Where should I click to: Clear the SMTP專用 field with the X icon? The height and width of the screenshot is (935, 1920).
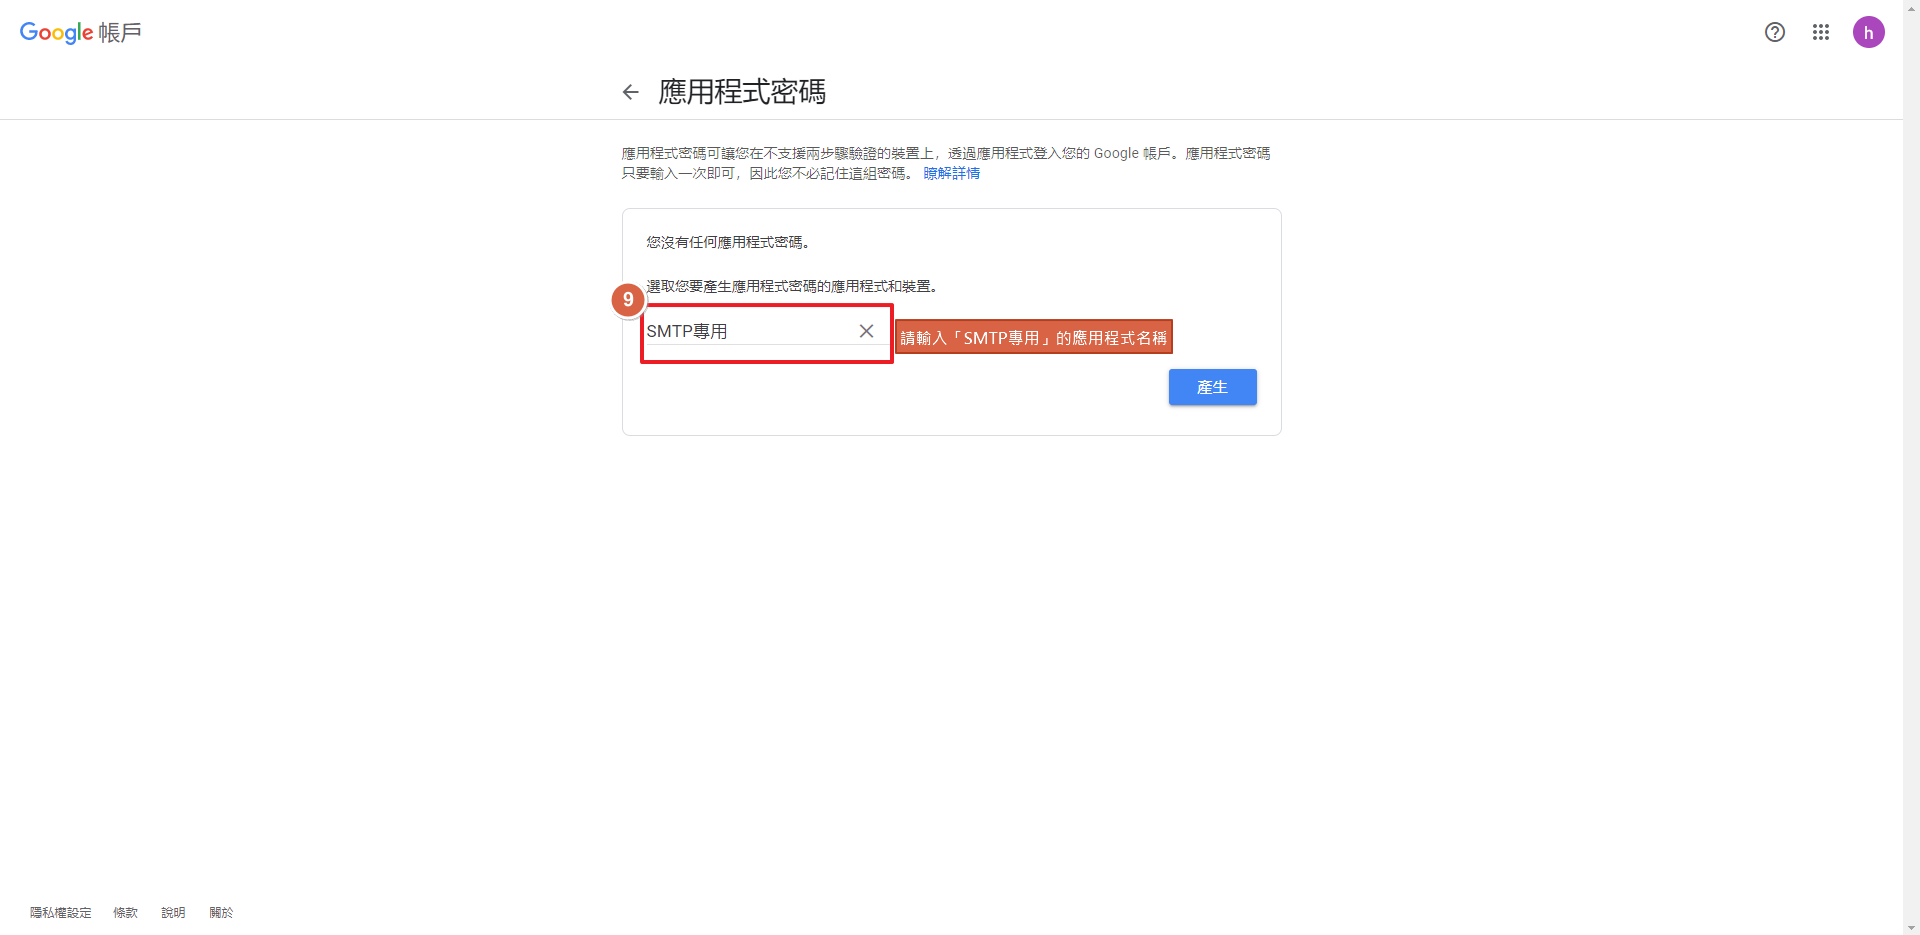(x=866, y=331)
